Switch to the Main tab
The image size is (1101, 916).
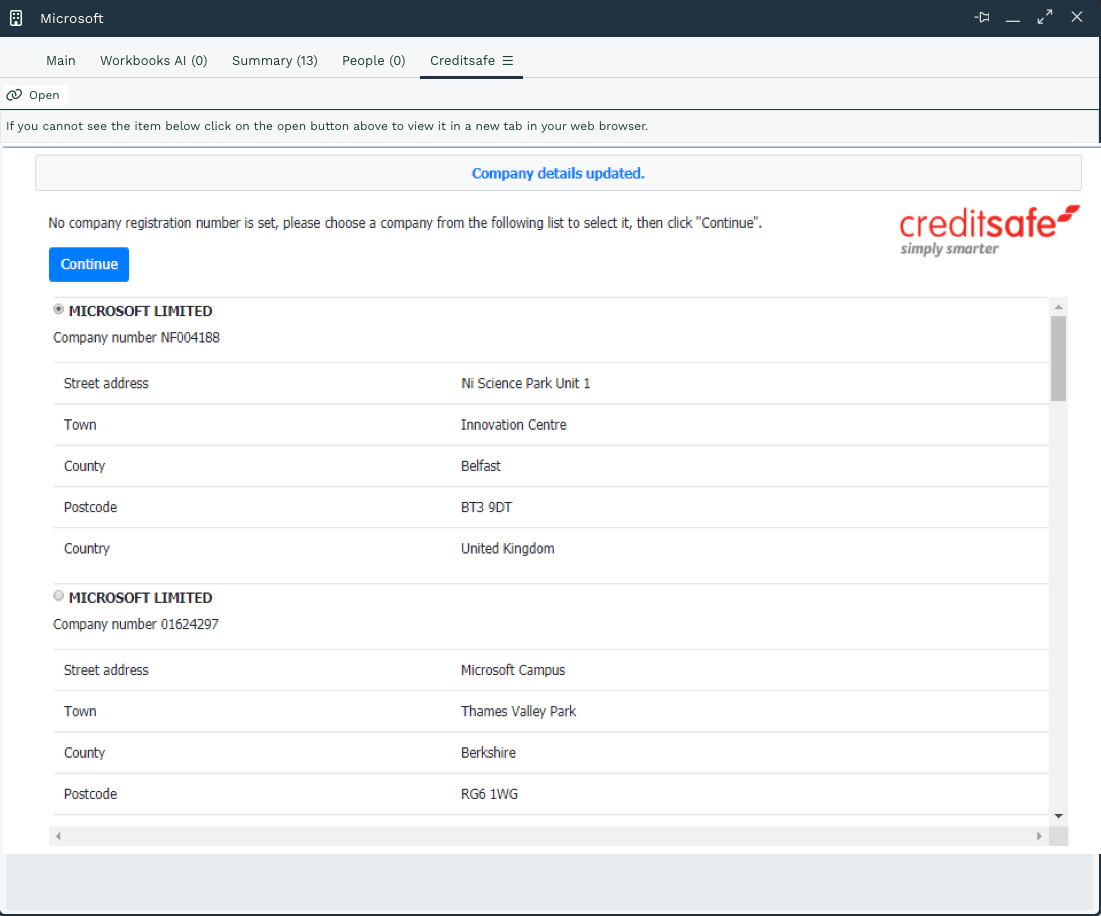(x=61, y=60)
